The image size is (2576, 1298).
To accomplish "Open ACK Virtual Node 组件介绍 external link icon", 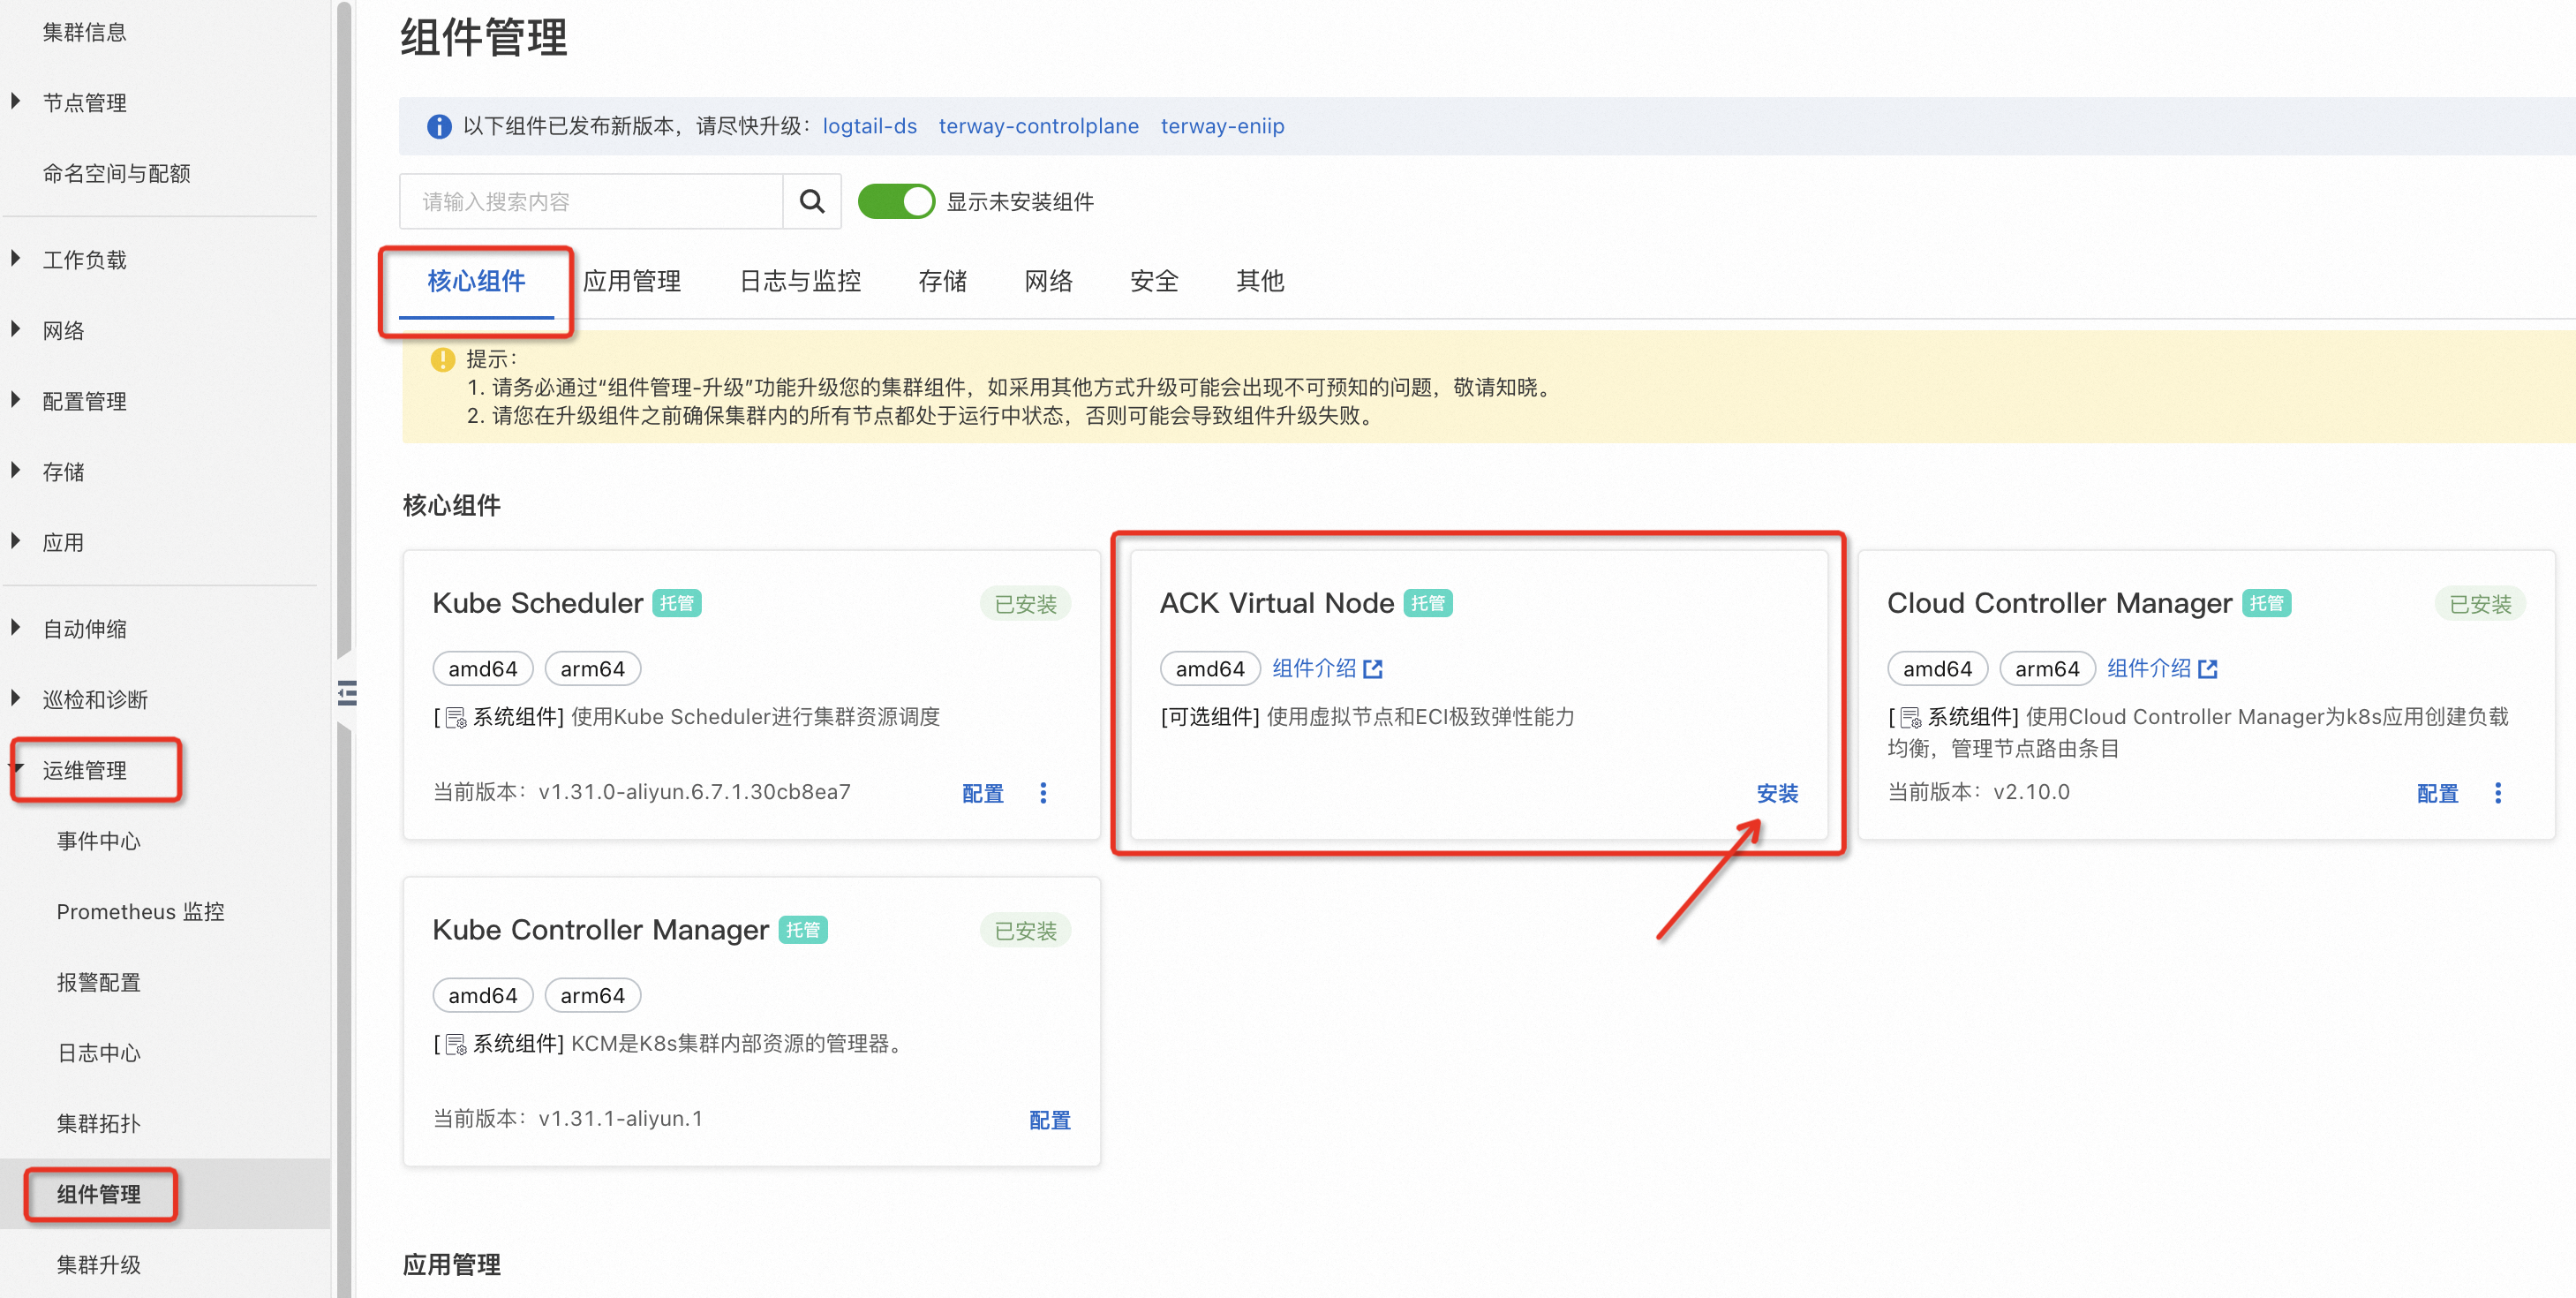I will (1373, 669).
